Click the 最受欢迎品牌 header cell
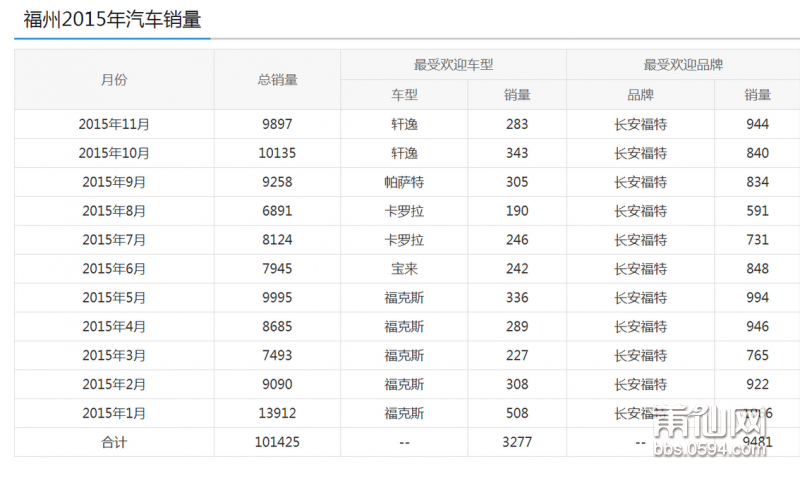 [x=683, y=65]
